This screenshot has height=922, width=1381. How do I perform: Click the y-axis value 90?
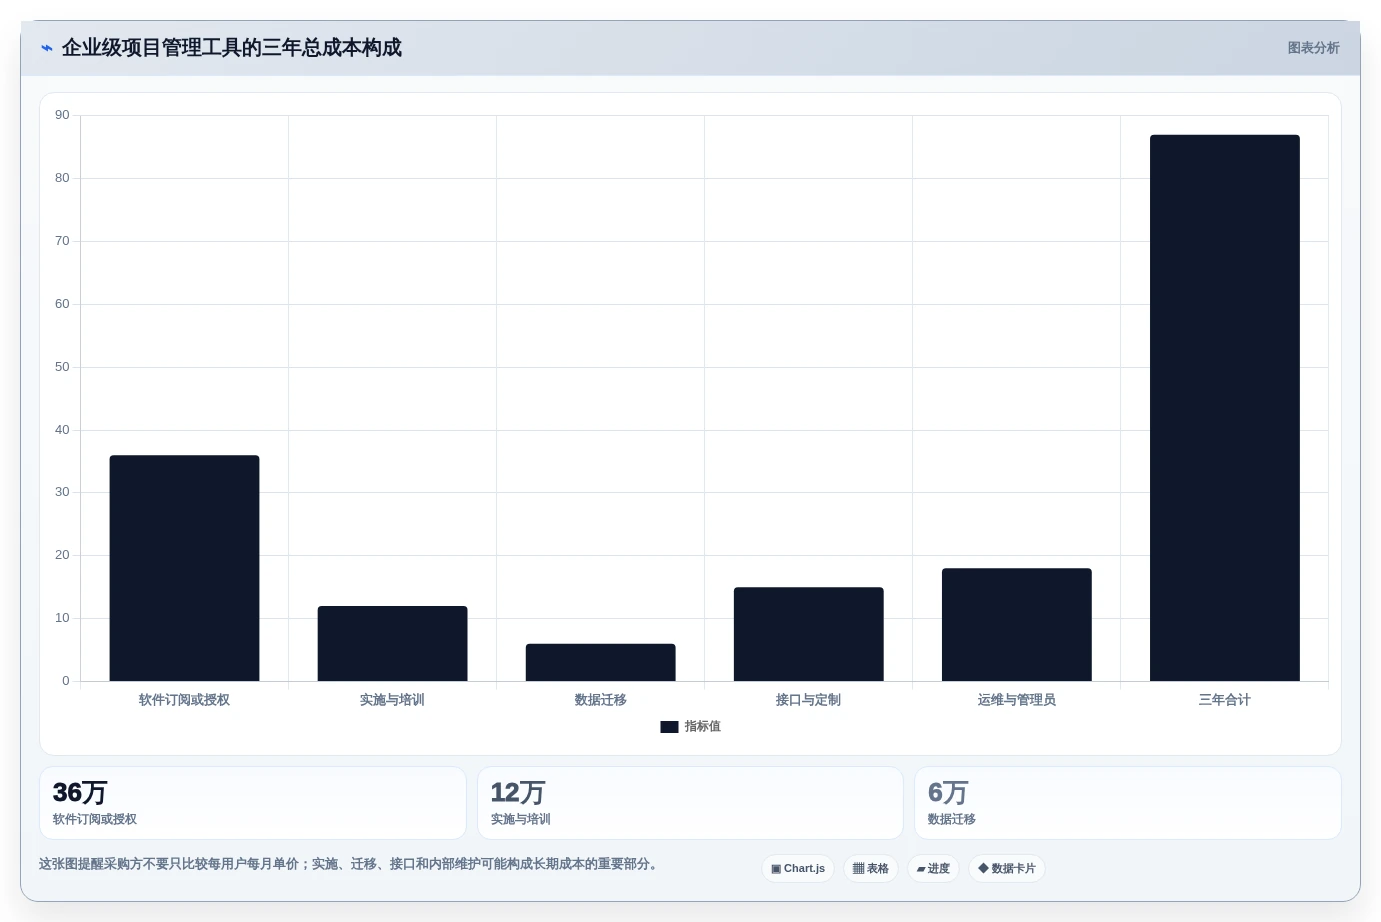click(62, 115)
